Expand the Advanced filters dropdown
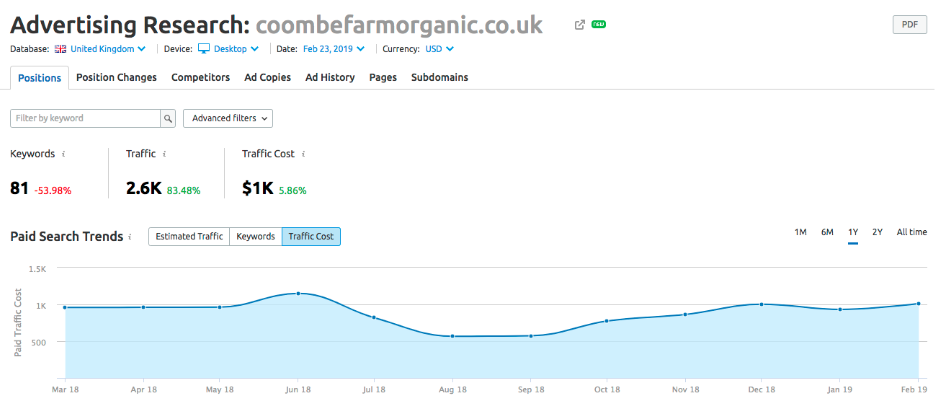The width and height of the screenshot is (938, 405). 228,118
